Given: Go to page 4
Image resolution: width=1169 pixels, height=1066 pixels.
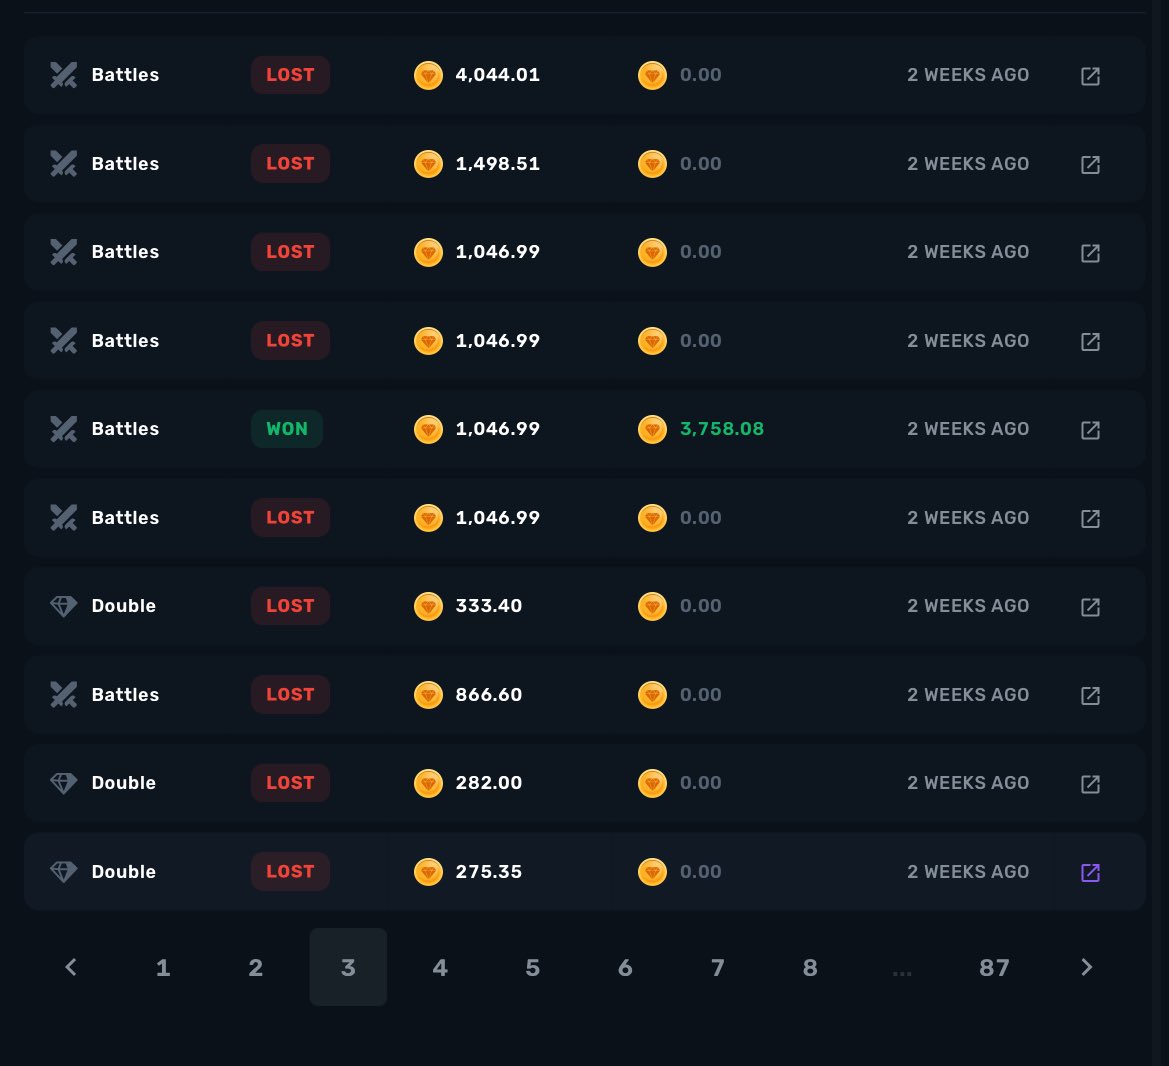Looking at the screenshot, I should 440,967.
